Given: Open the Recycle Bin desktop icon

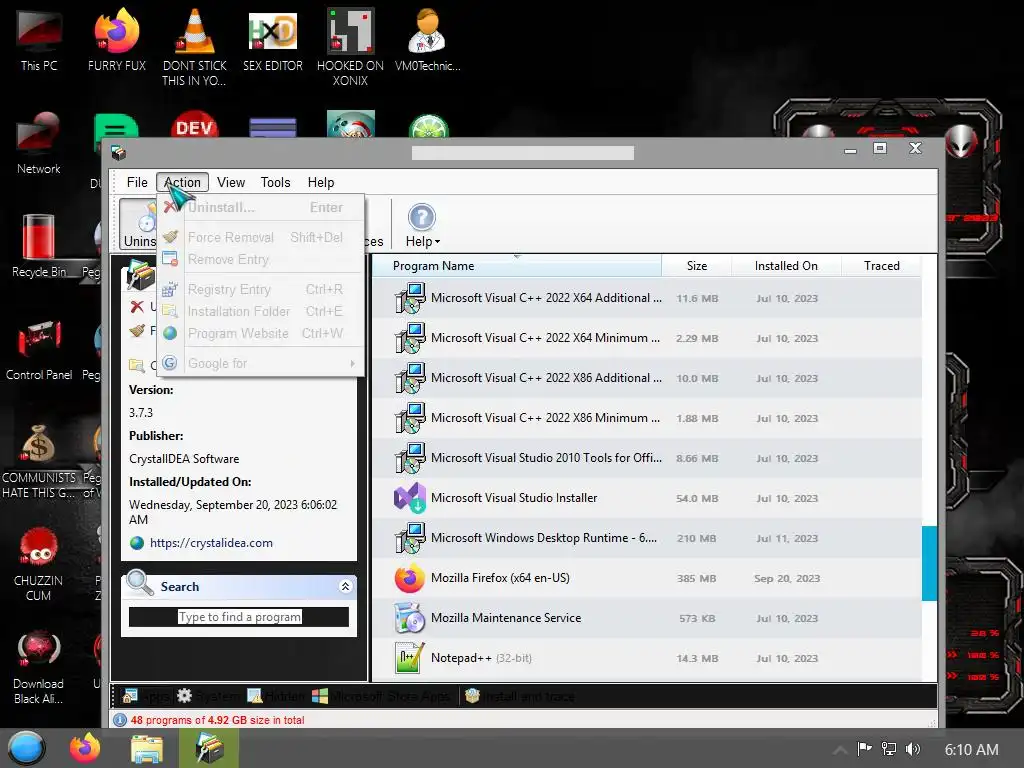Looking at the screenshot, I should pos(39,246).
